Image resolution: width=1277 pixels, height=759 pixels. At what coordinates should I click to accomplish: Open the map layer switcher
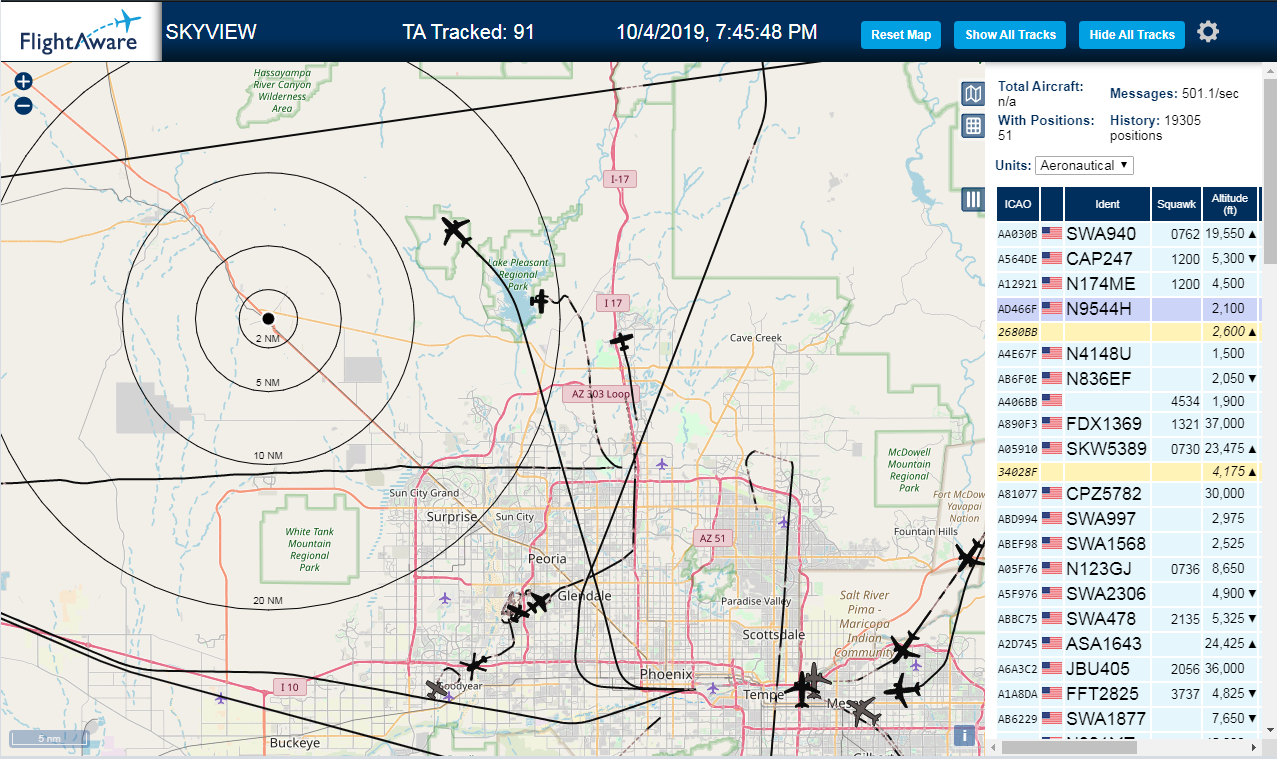click(x=973, y=94)
